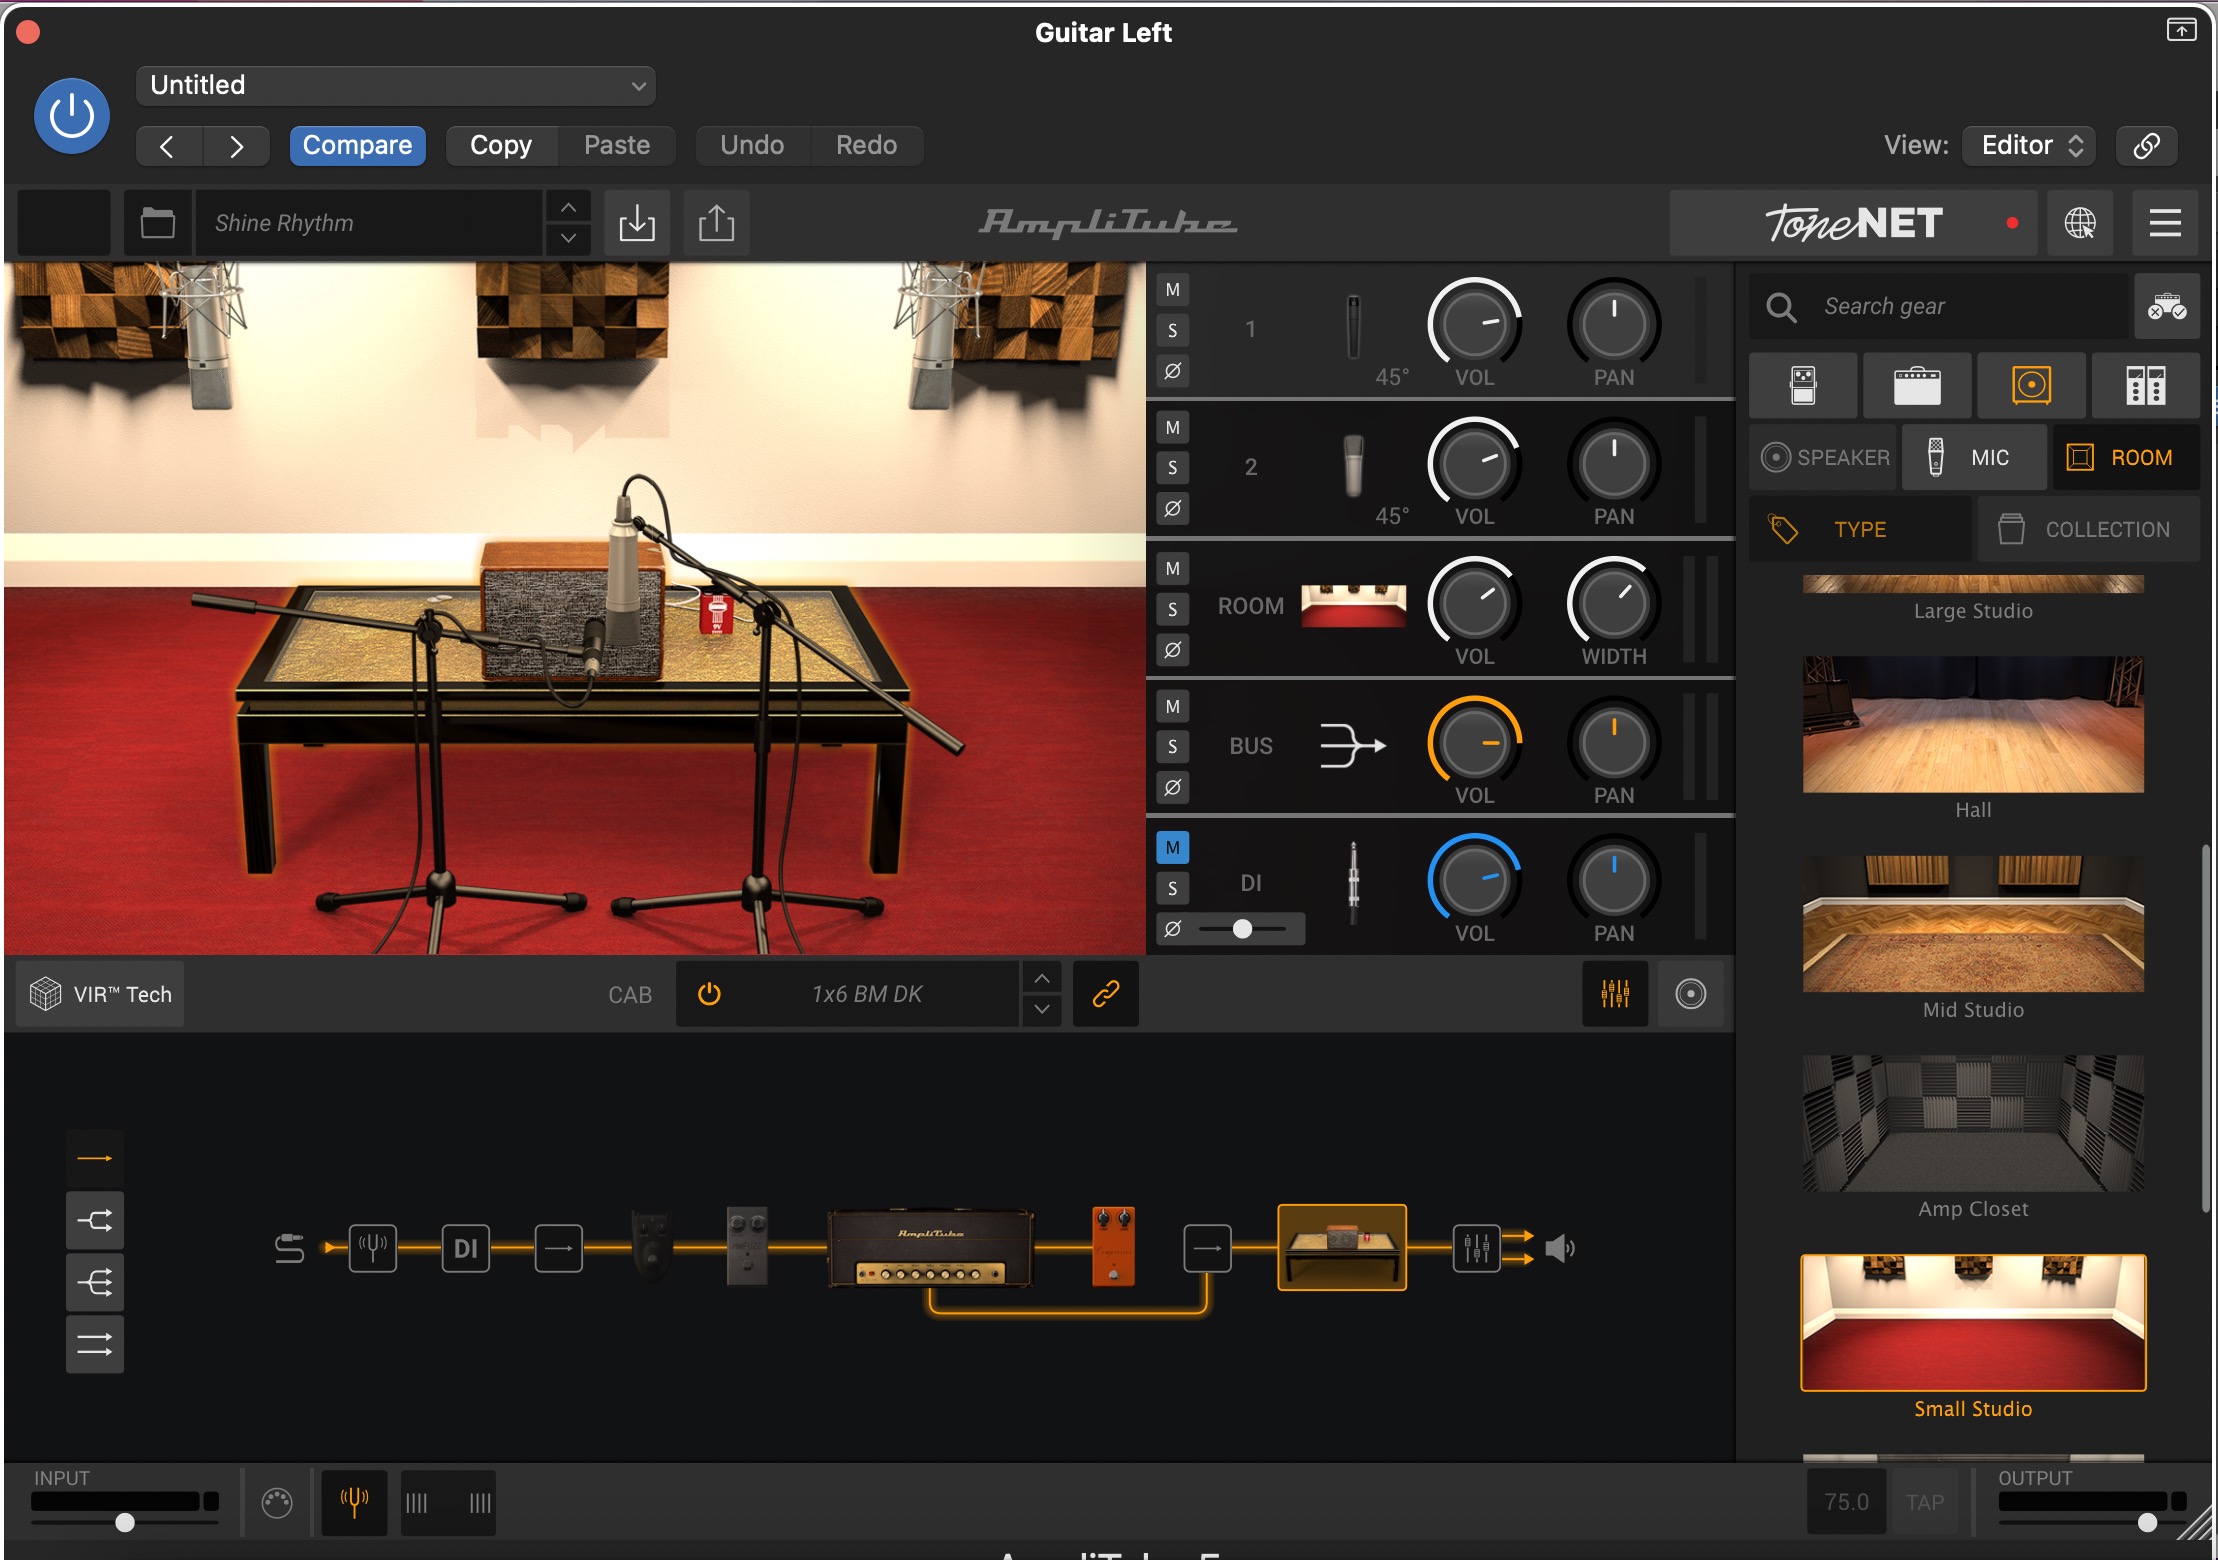The width and height of the screenshot is (2218, 1560).
Task: Go to next preset arrow
Action: click(x=236, y=146)
